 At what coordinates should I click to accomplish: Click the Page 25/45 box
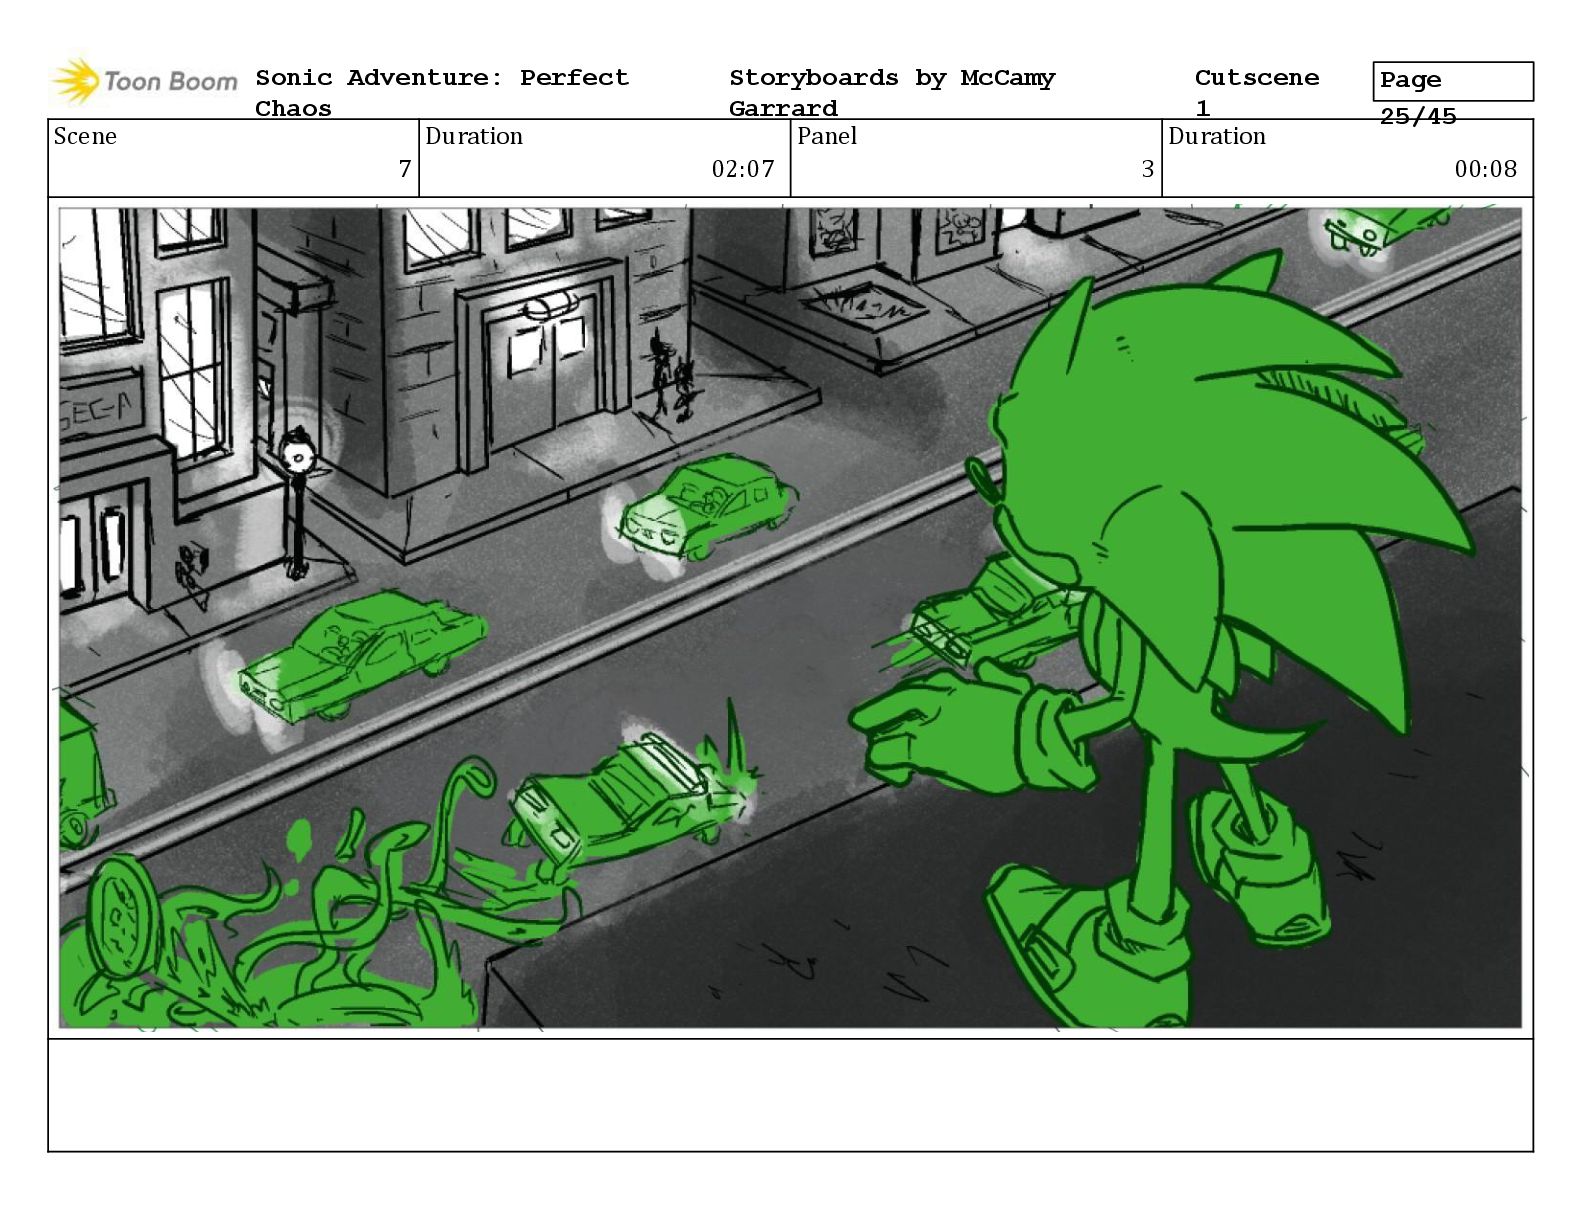point(1453,82)
